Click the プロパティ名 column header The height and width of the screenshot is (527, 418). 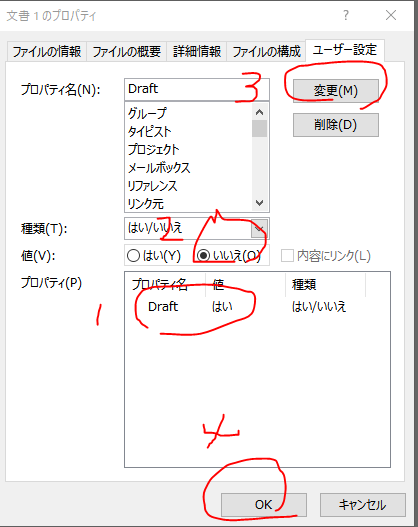point(165,285)
